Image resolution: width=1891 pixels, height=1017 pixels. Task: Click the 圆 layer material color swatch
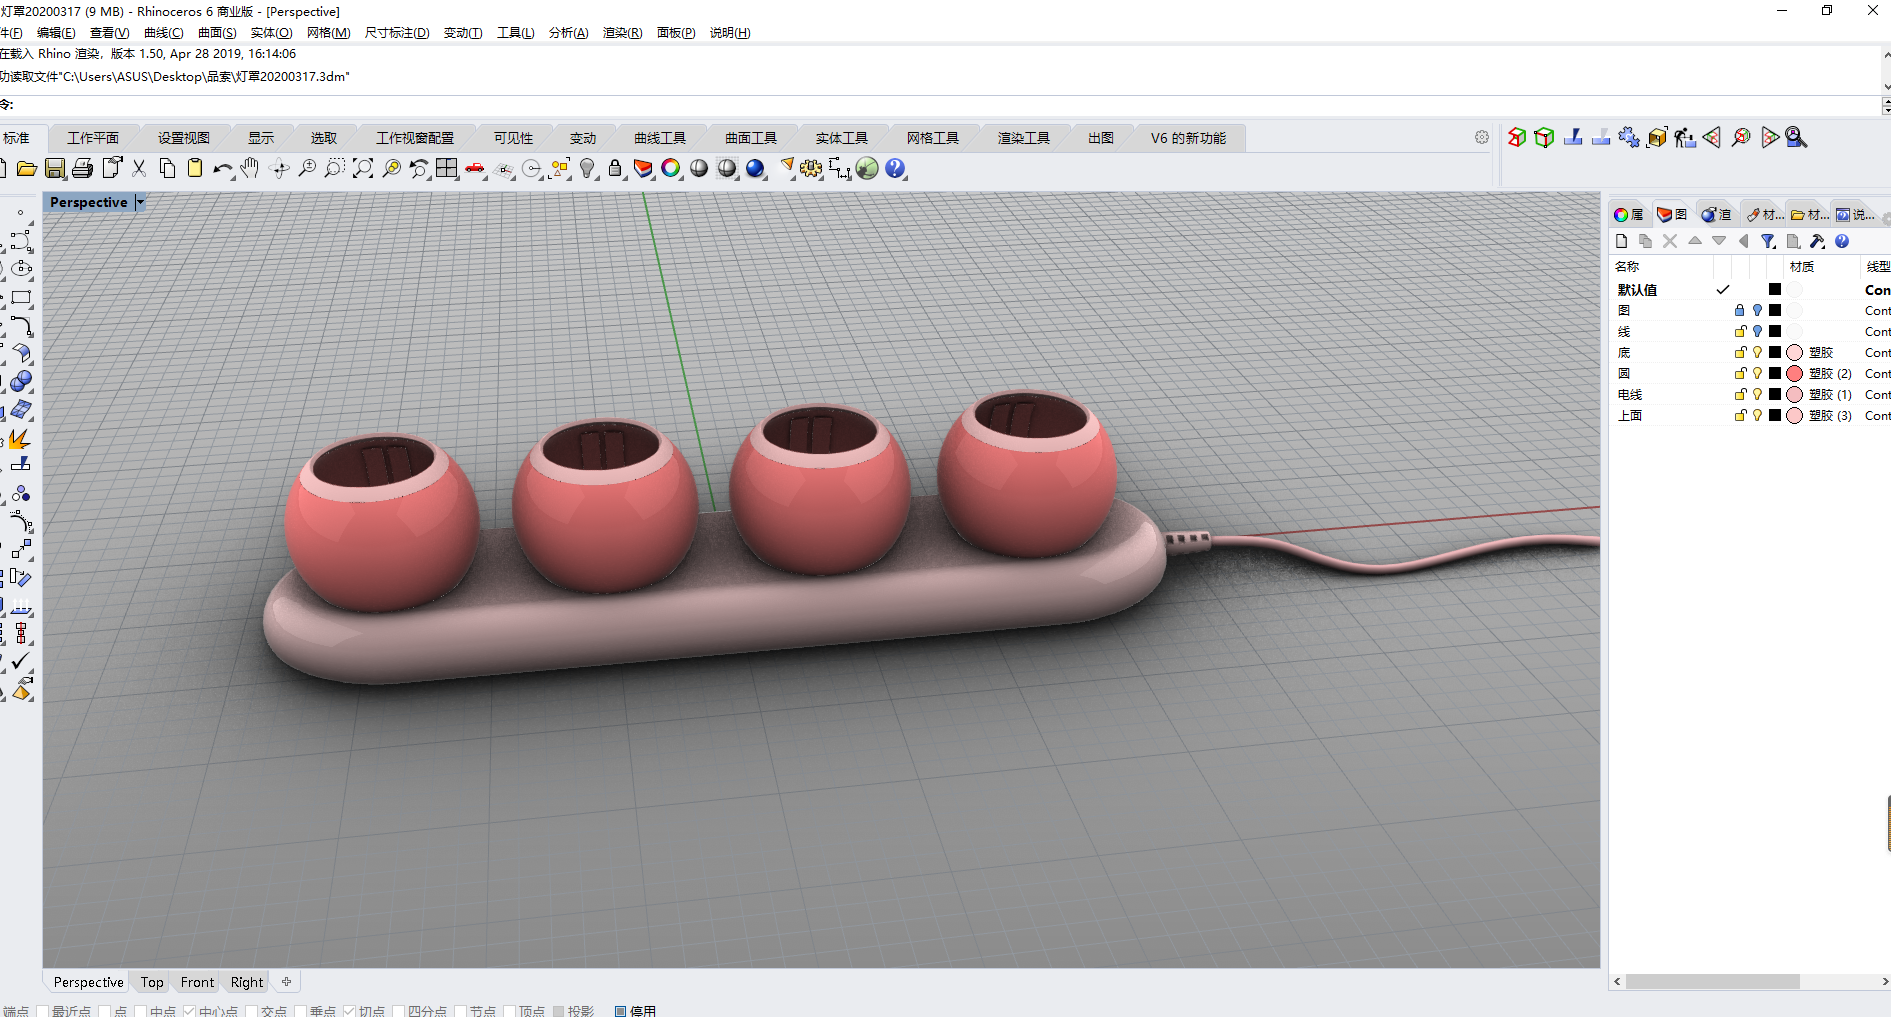tap(1794, 373)
